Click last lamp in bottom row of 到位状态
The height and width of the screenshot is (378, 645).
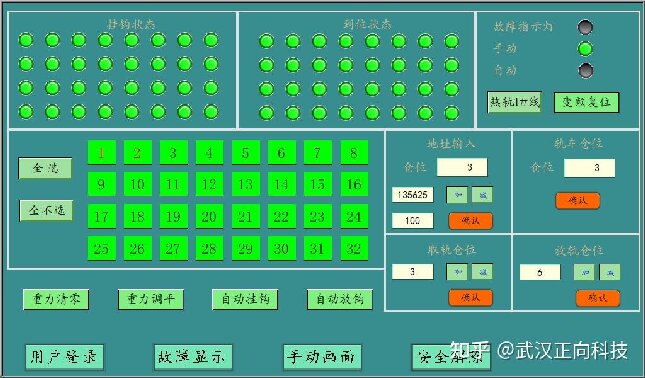[452, 112]
